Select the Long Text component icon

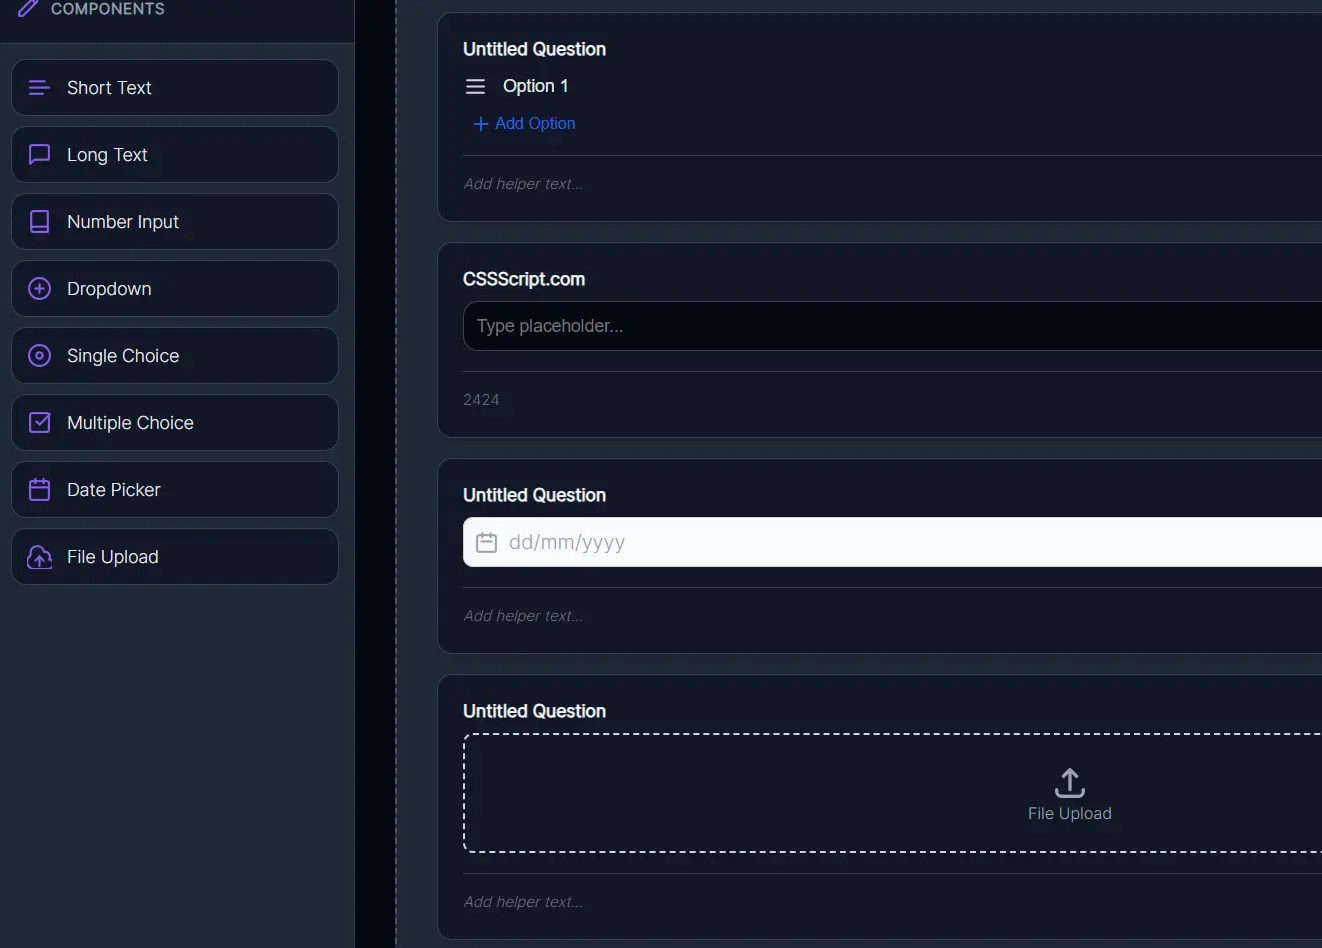pos(39,154)
